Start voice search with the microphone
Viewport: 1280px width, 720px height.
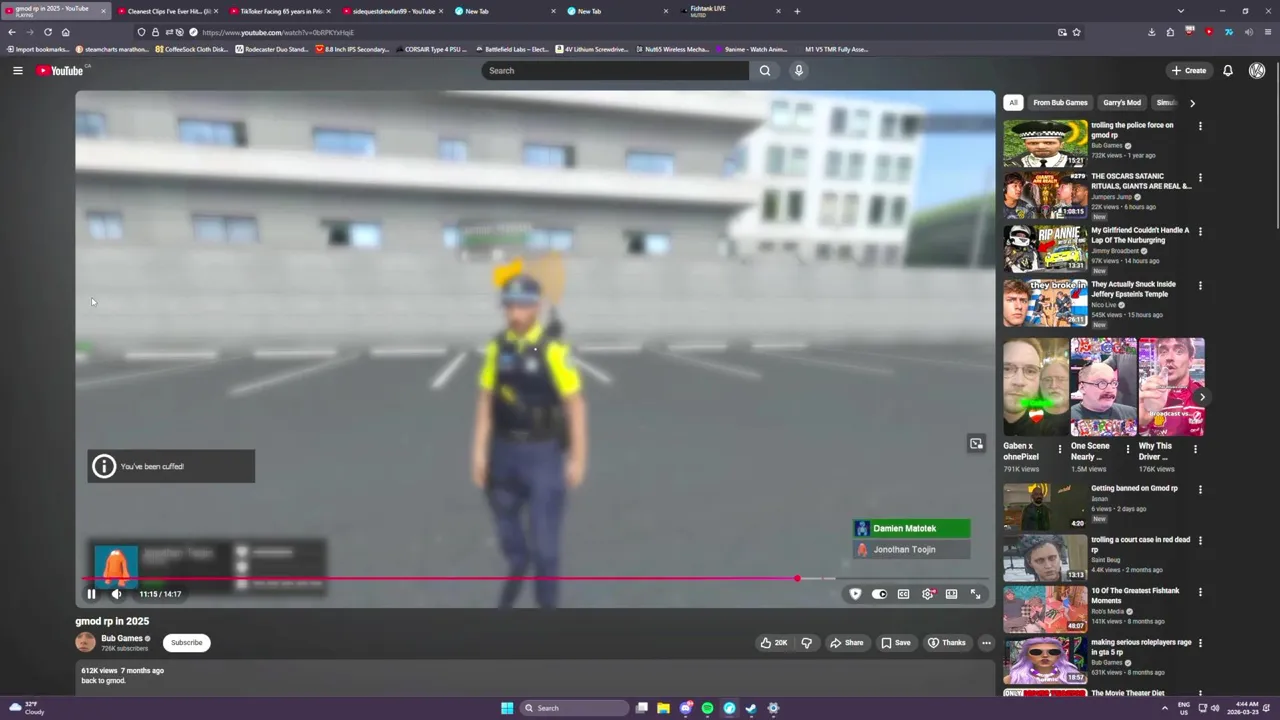pos(798,70)
